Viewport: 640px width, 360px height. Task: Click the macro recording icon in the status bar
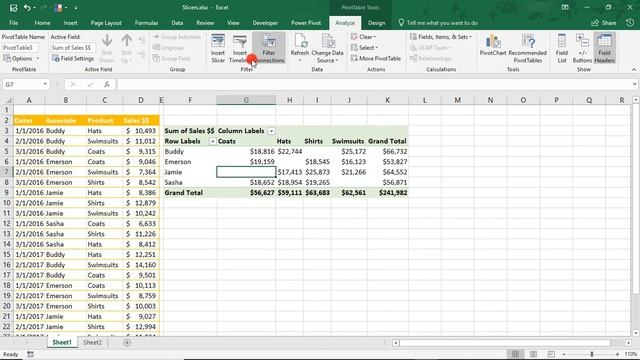point(31,354)
